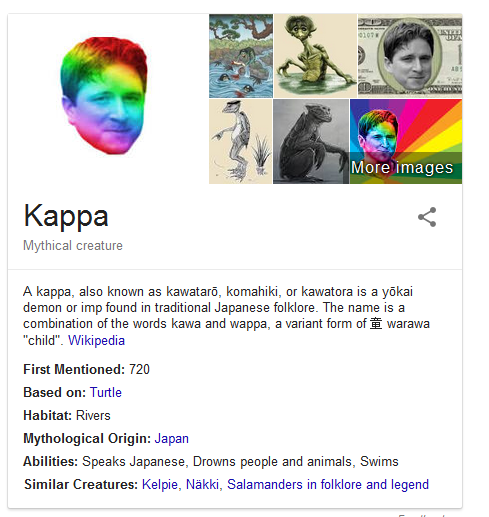489x517 pixels.
Task: Open the dollar bill face image
Action: click(x=410, y=56)
